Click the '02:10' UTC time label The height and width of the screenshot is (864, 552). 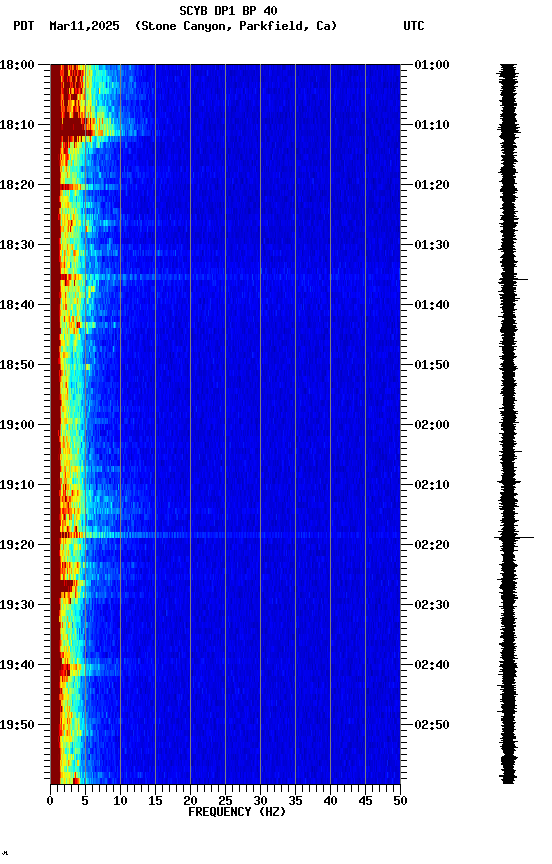point(432,485)
